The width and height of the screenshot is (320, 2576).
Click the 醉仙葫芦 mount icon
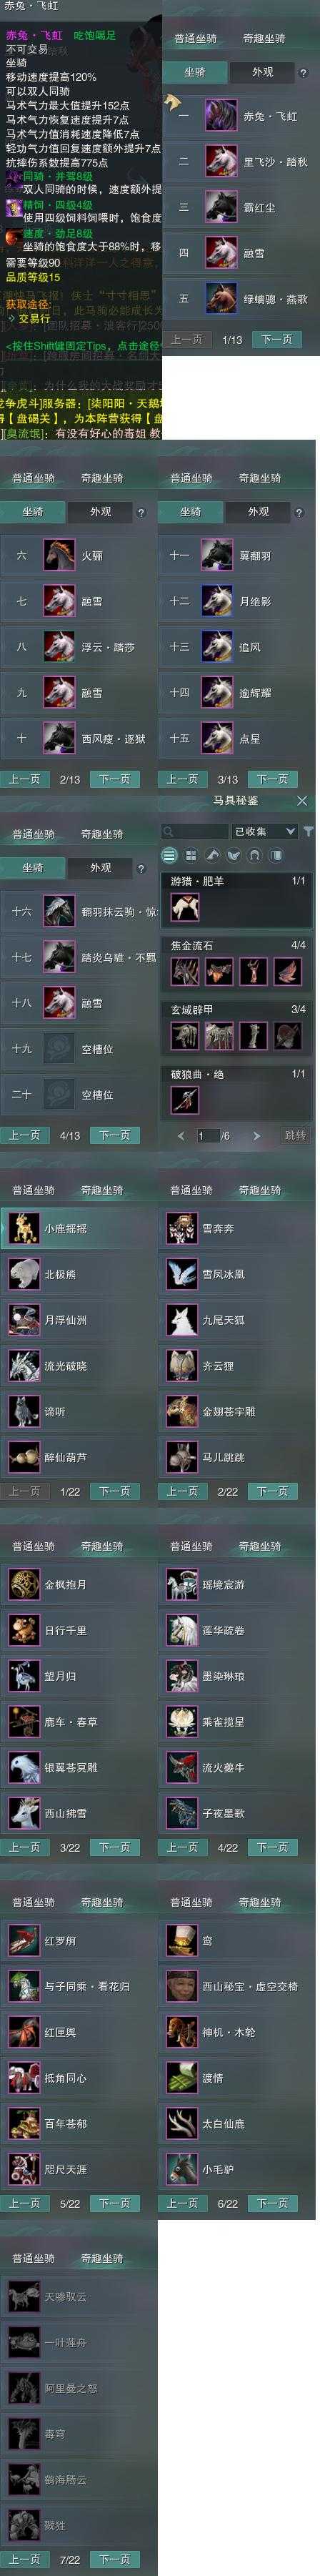[24, 1457]
